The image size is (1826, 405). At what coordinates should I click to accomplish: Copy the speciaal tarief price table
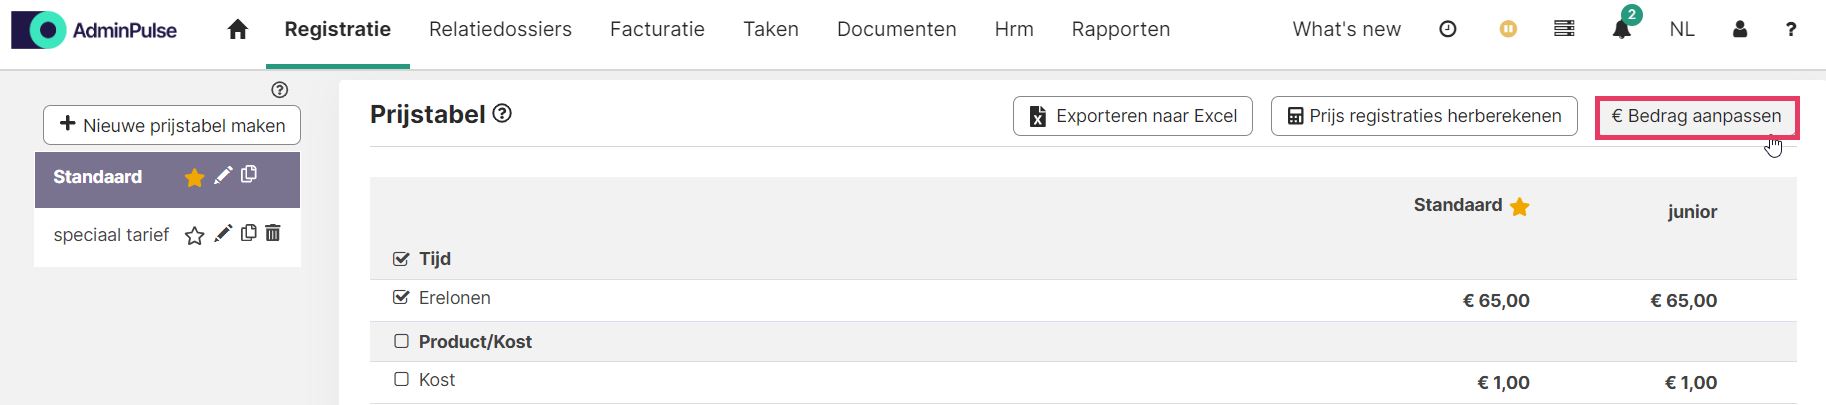(x=249, y=233)
